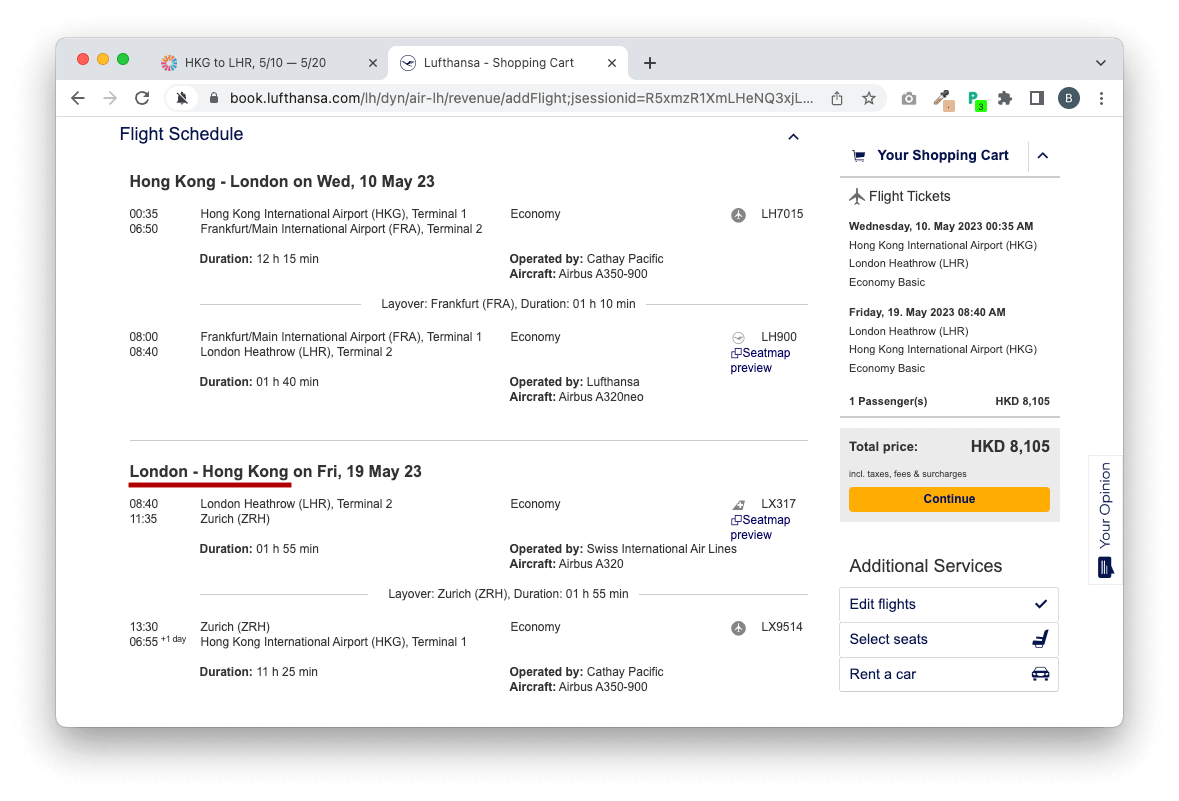This screenshot has height=801, width=1179.
Task: Open Seatmap preview for flight LH900
Action: coord(760,360)
